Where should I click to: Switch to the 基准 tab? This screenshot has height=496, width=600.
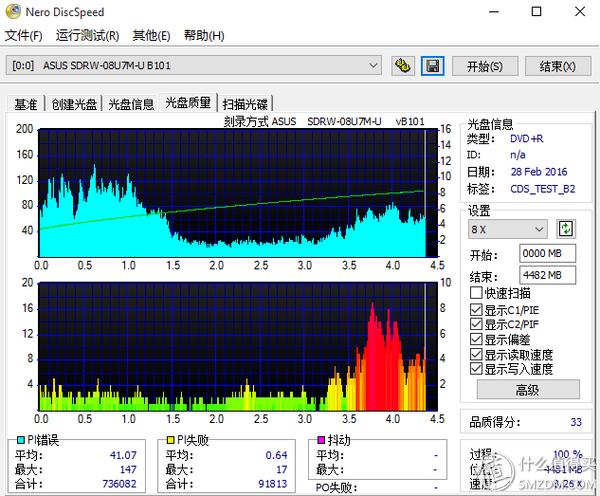tap(26, 104)
